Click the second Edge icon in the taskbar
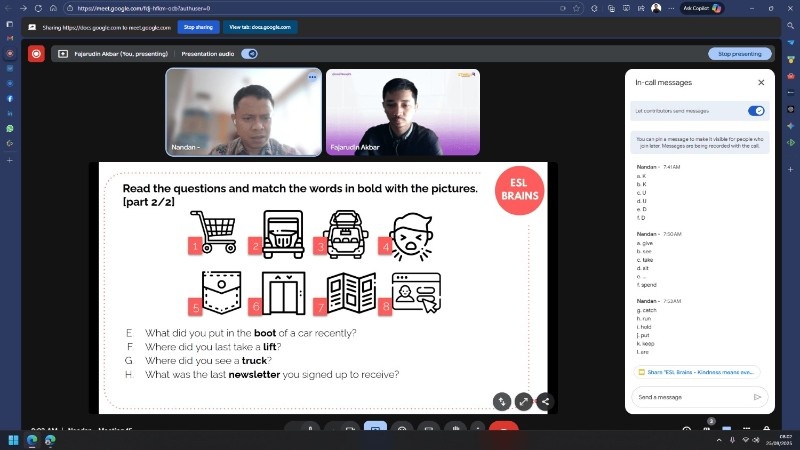The image size is (800, 450). pyautogui.click(x=50, y=440)
